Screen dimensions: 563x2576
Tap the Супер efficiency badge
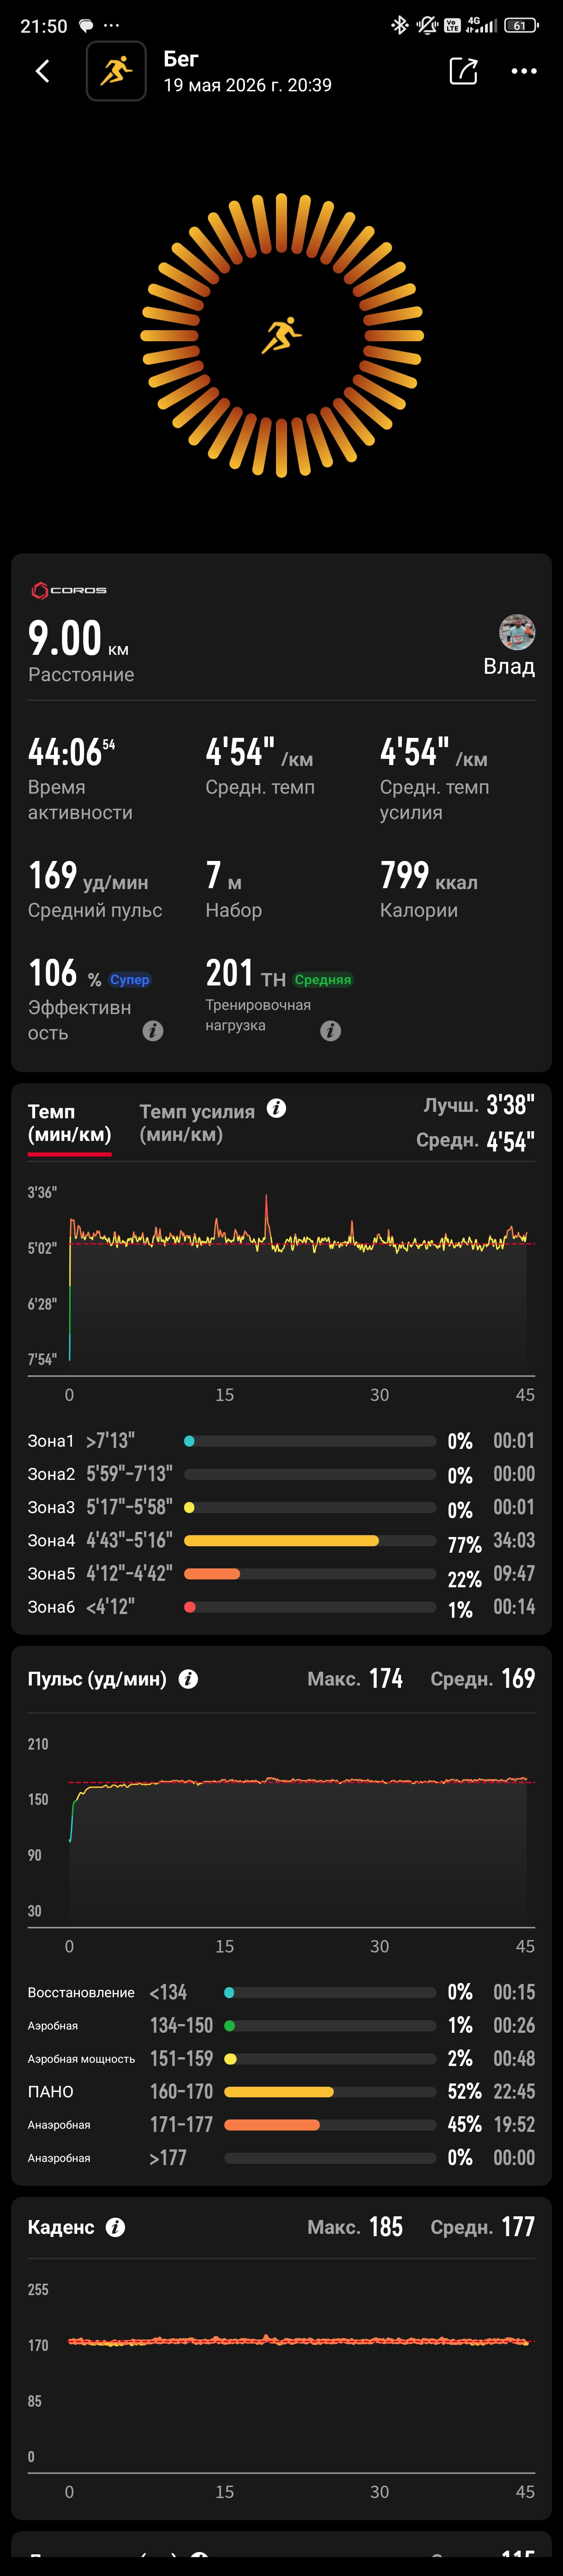[x=129, y=980]
